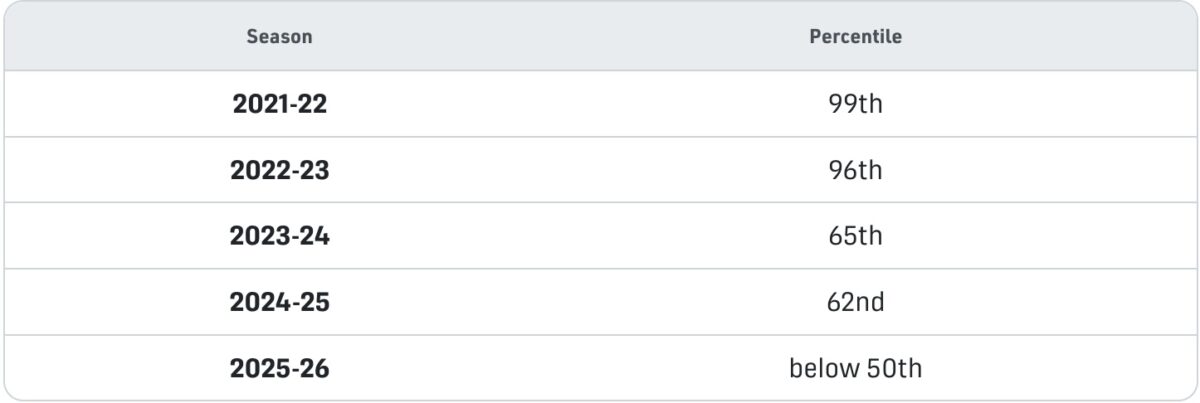Select the 2025-26 season cell
The height and width of the screenshot is (403, 1200).
click(x=279, y=369)
